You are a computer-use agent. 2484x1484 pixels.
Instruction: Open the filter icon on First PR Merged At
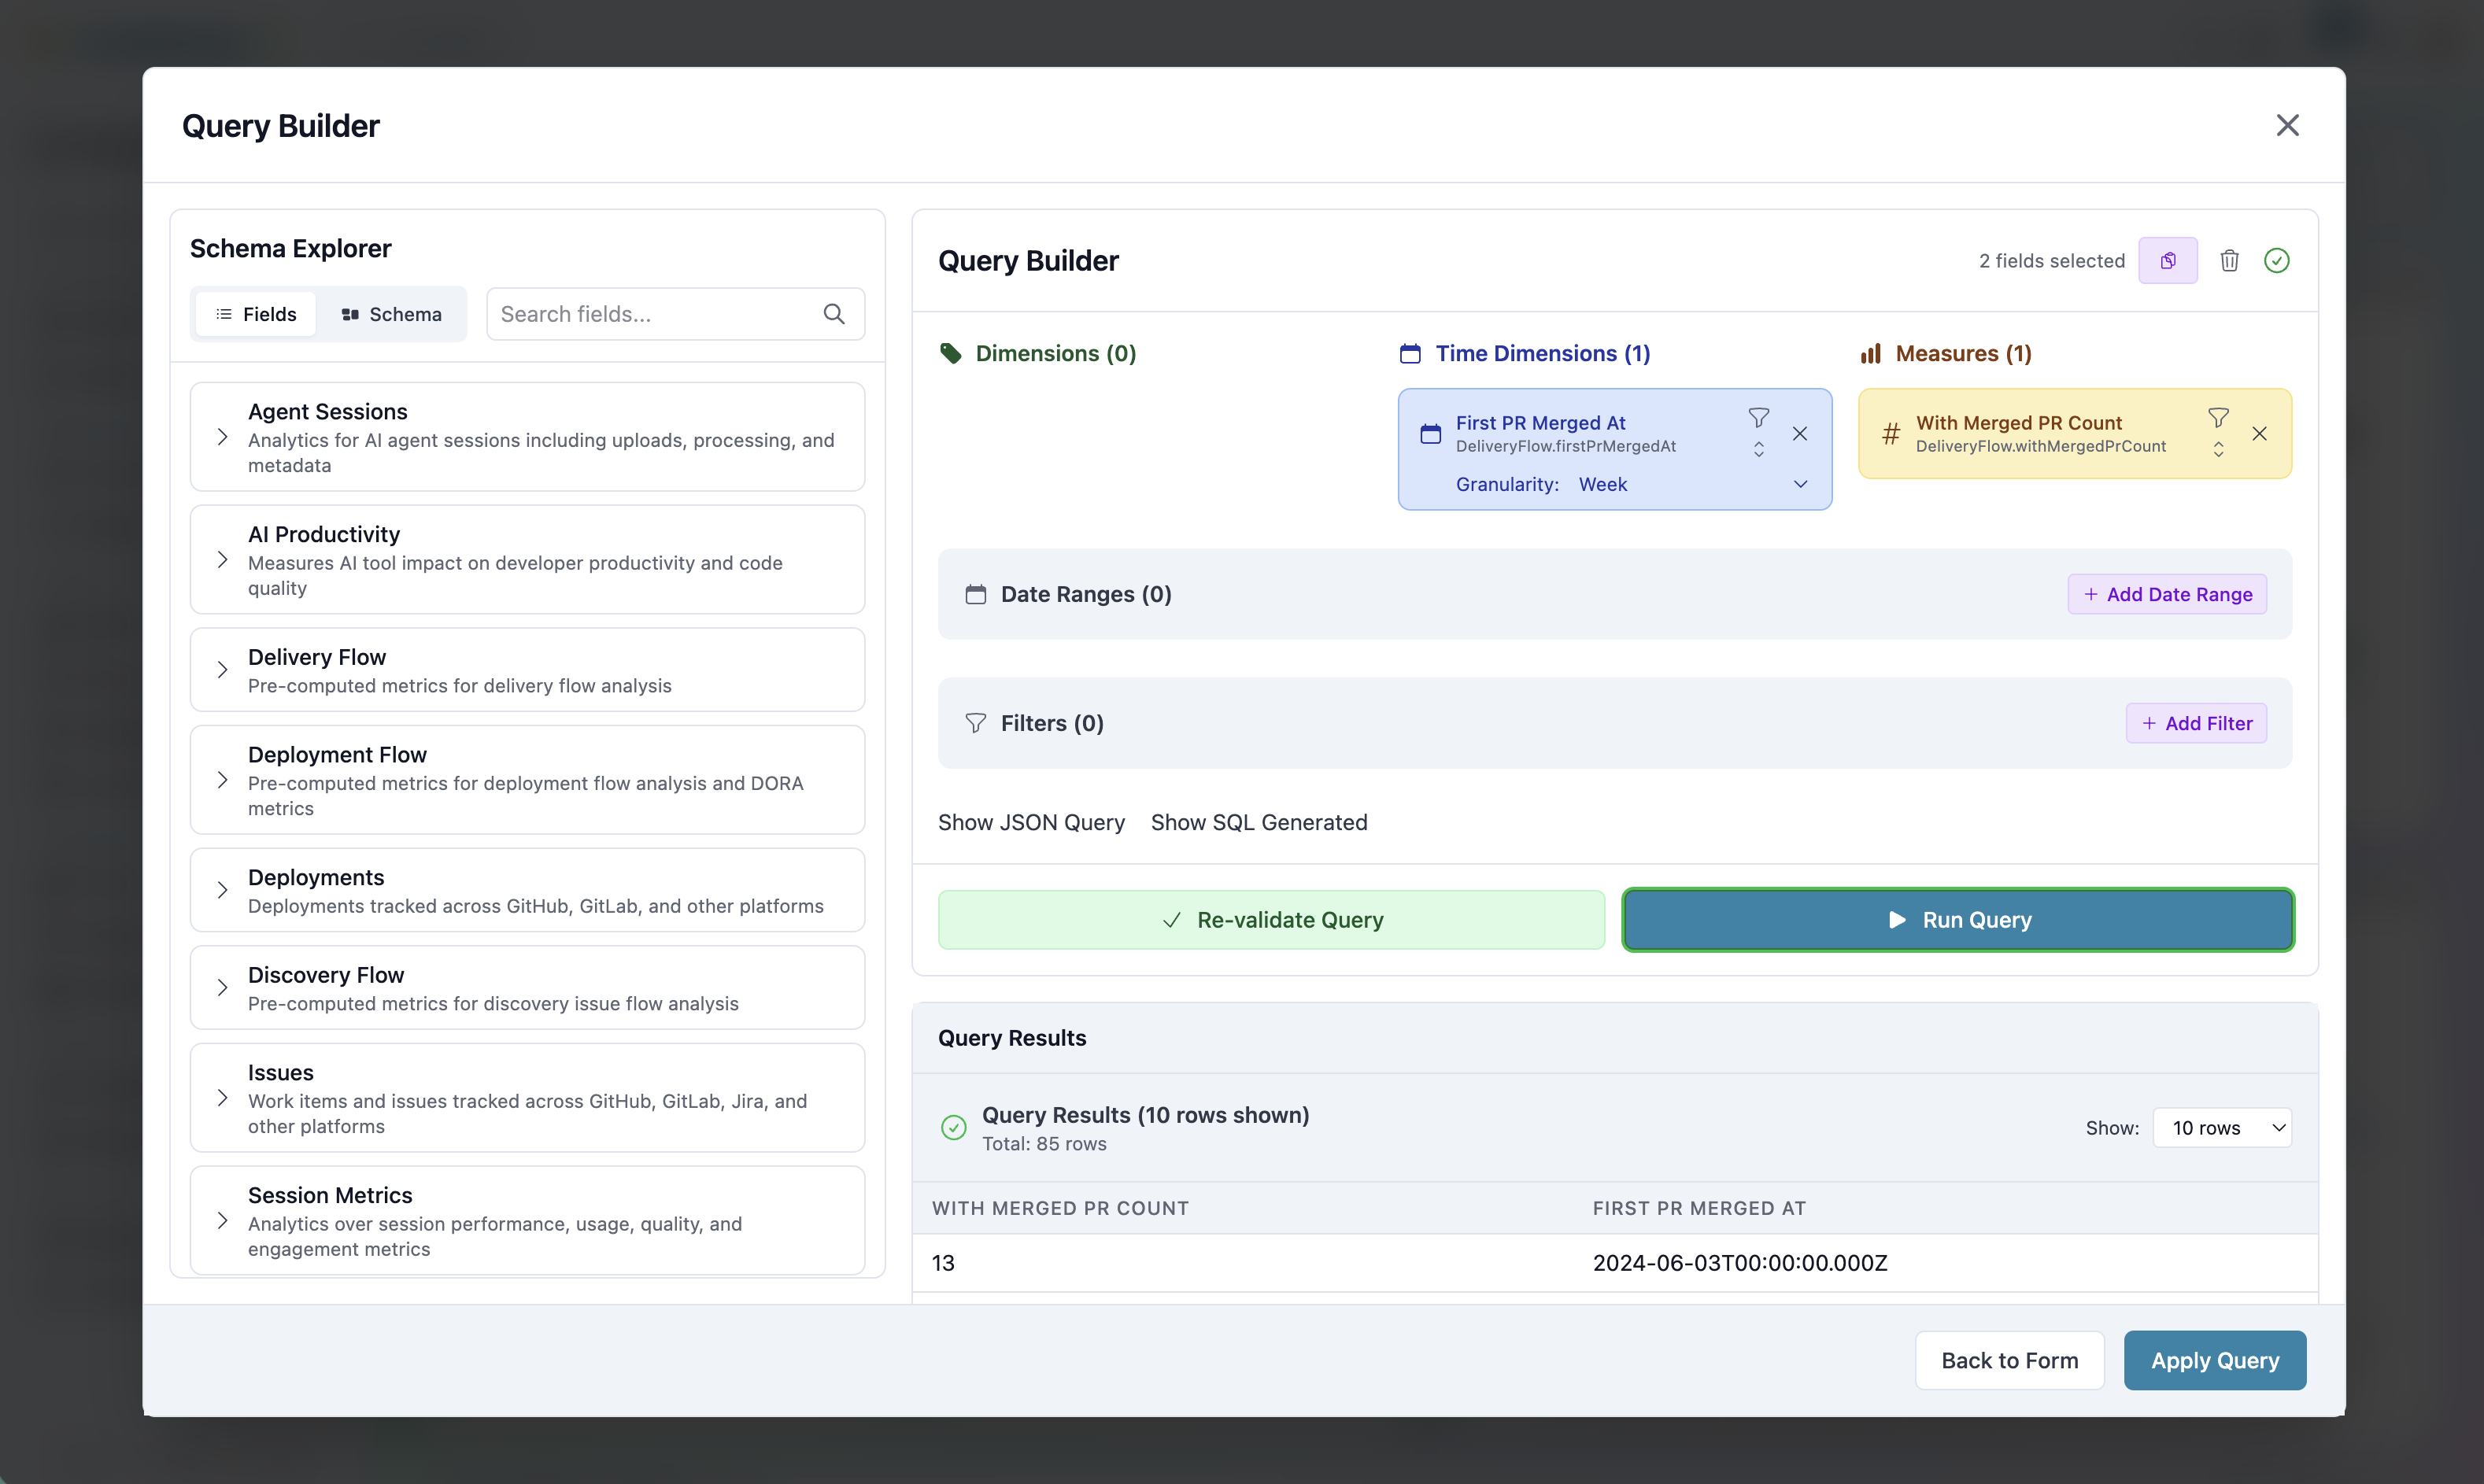(1758, 418)
